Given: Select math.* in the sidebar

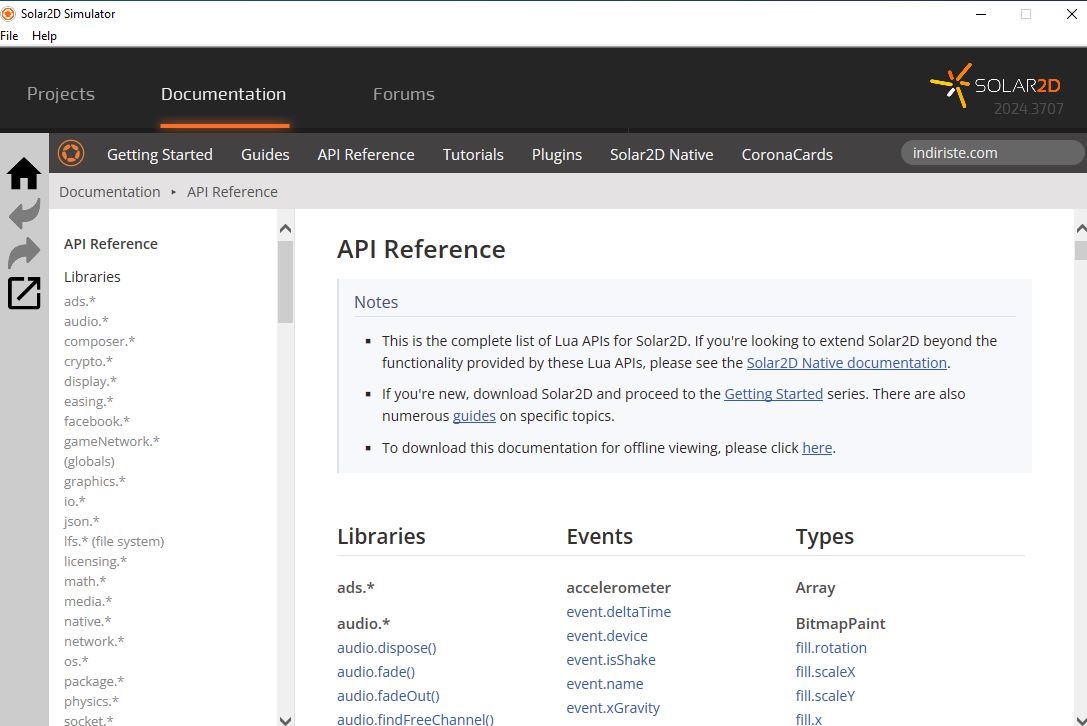Looking at the screenshot, I should [x=85, y=581].
